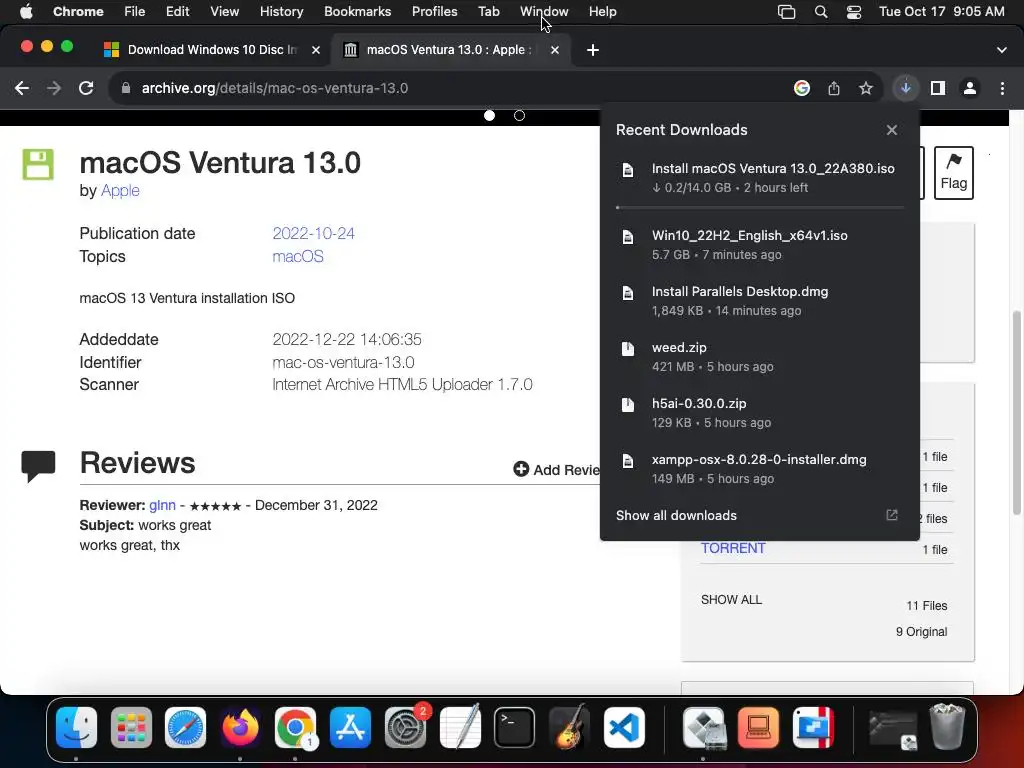
Task: Open System Settings from the Dock
Action: point(405,727)
